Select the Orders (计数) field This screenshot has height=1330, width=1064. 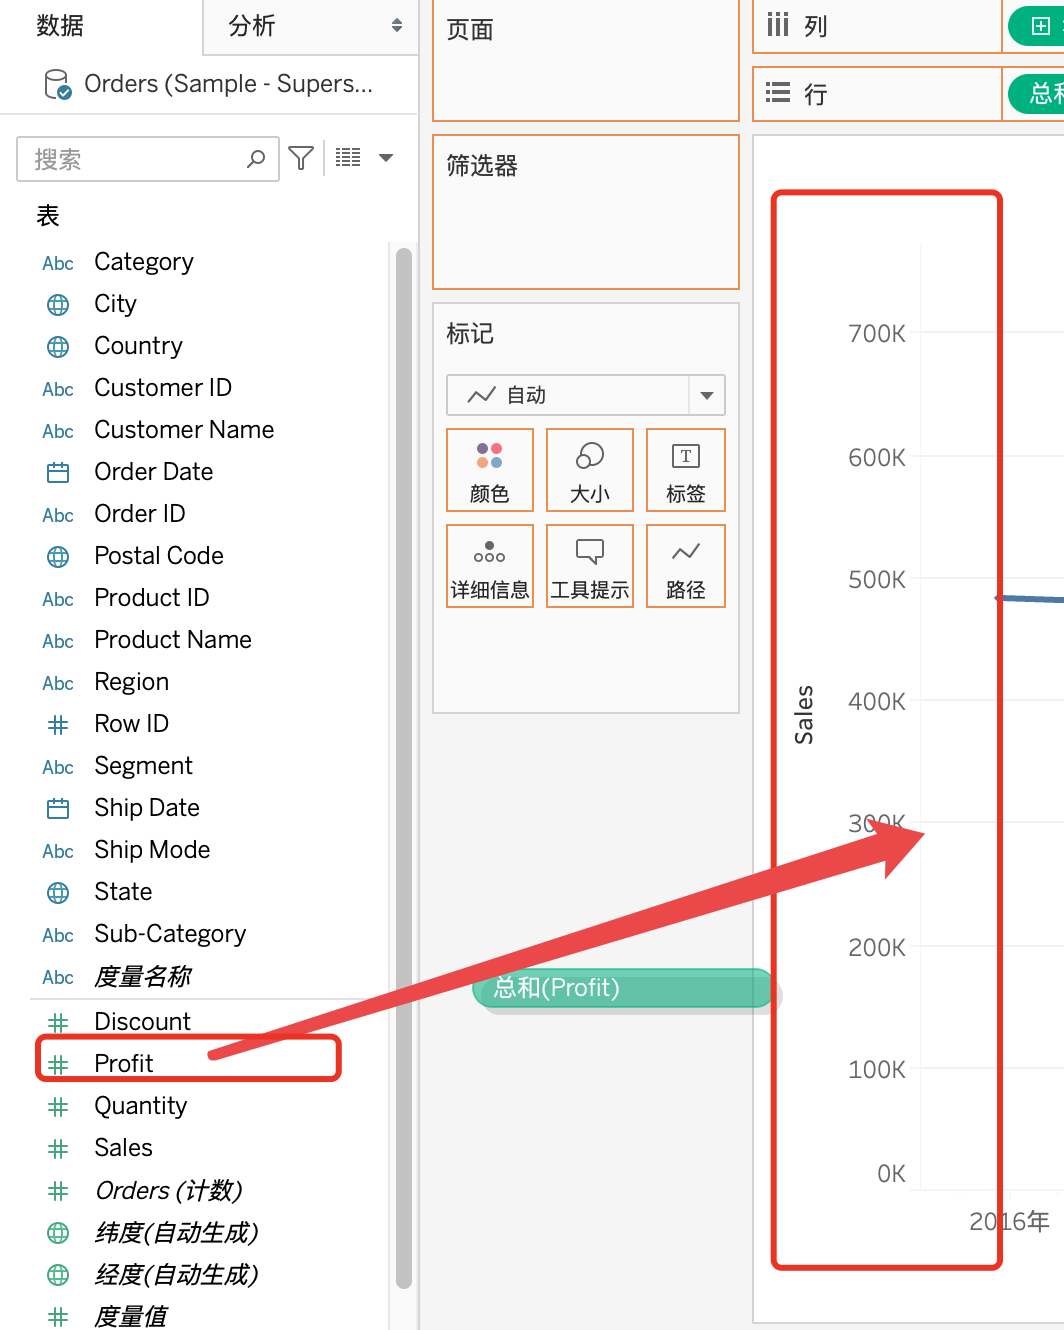[x=169, y=1190]
